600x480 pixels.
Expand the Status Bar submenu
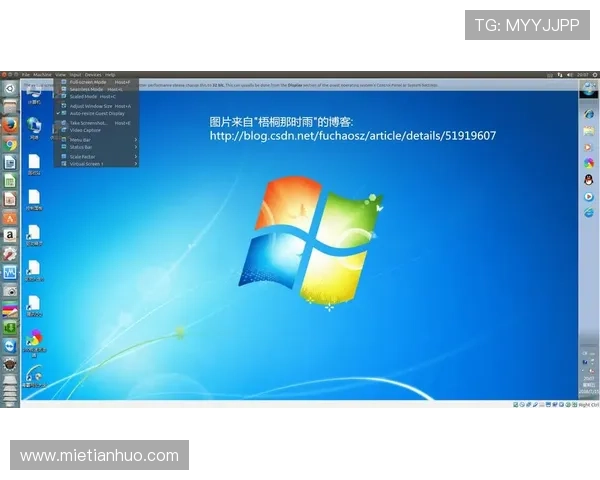pyautogui.click(x=82, y=147)
